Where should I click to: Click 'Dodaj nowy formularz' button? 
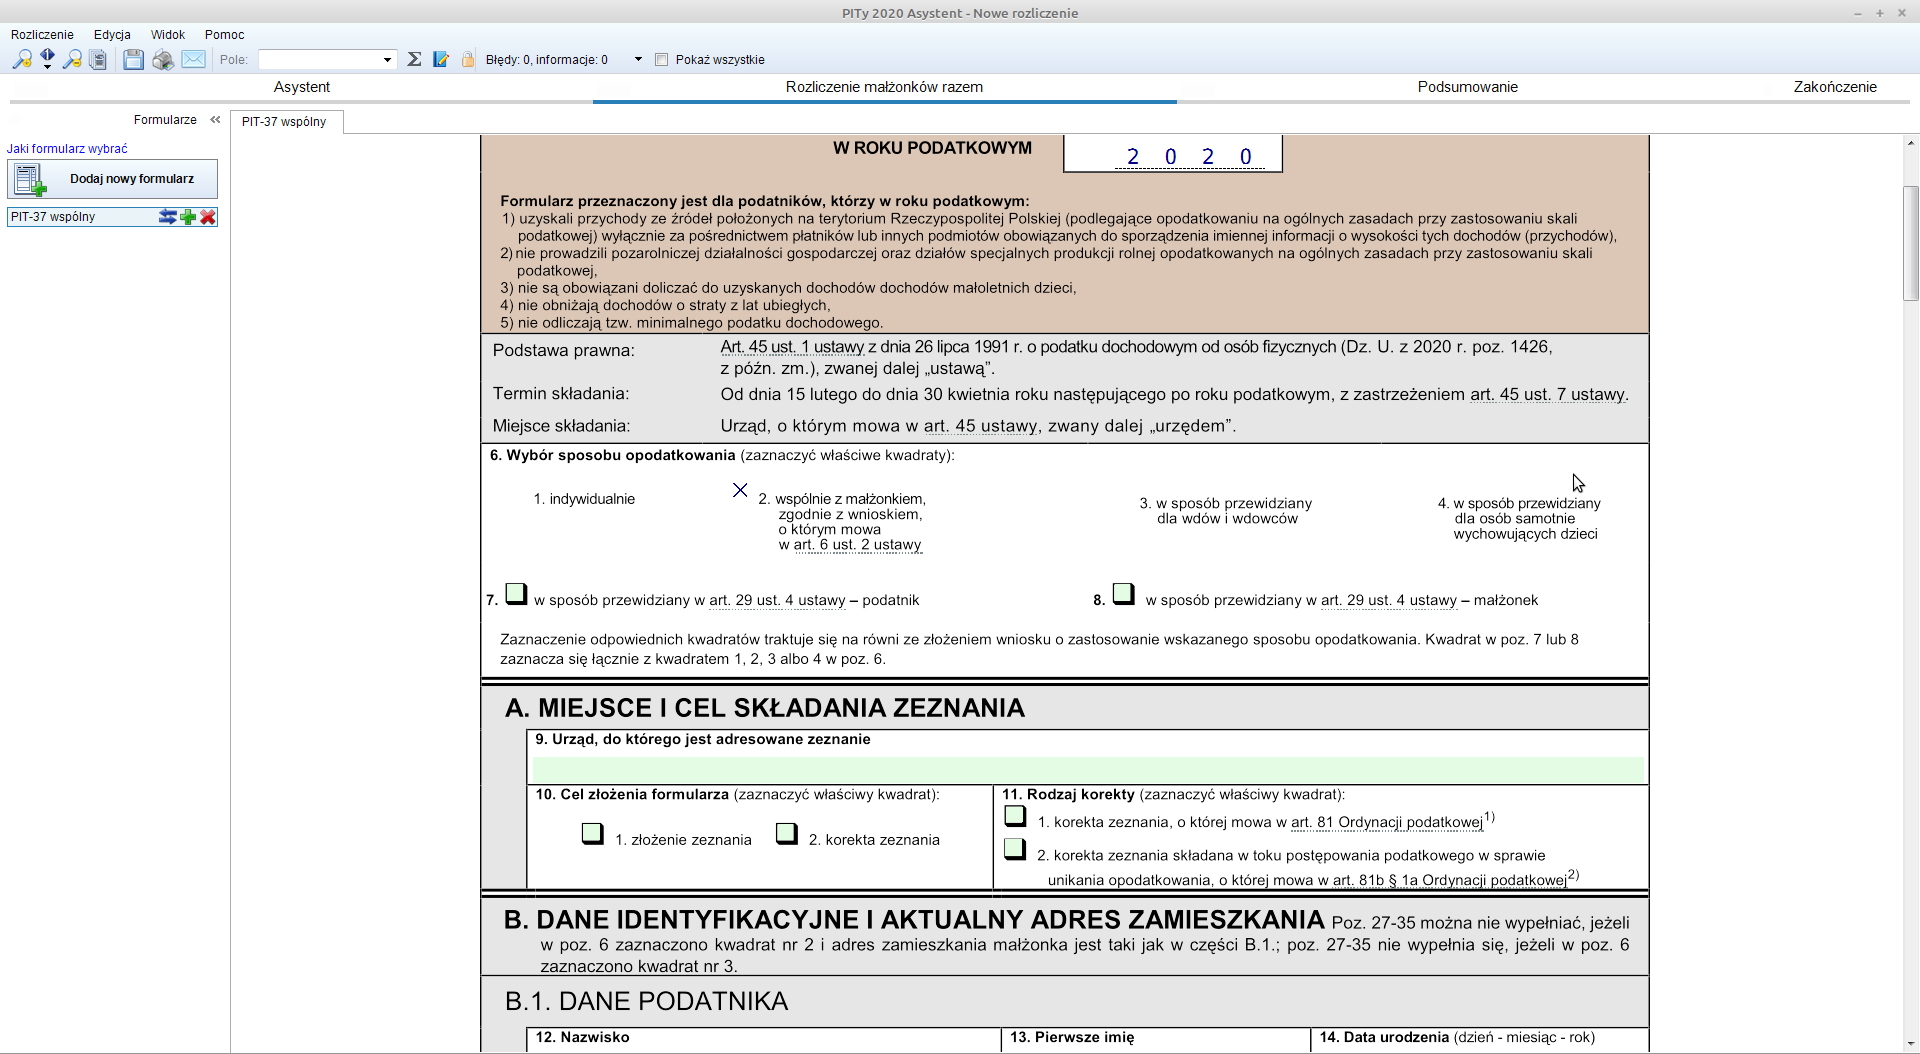tap(113, 179)
